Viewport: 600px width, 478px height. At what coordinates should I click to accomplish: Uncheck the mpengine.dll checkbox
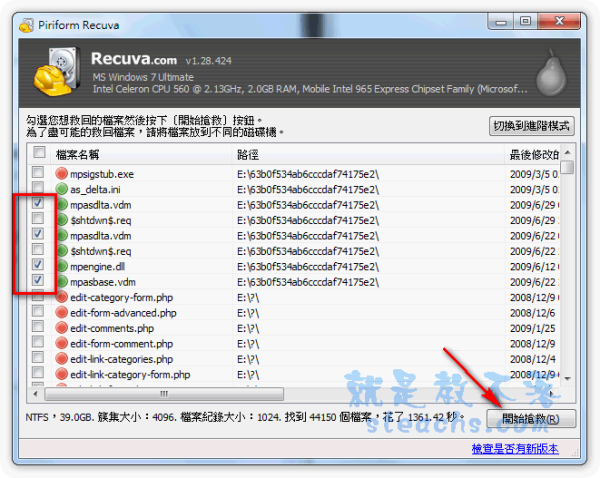38,264
